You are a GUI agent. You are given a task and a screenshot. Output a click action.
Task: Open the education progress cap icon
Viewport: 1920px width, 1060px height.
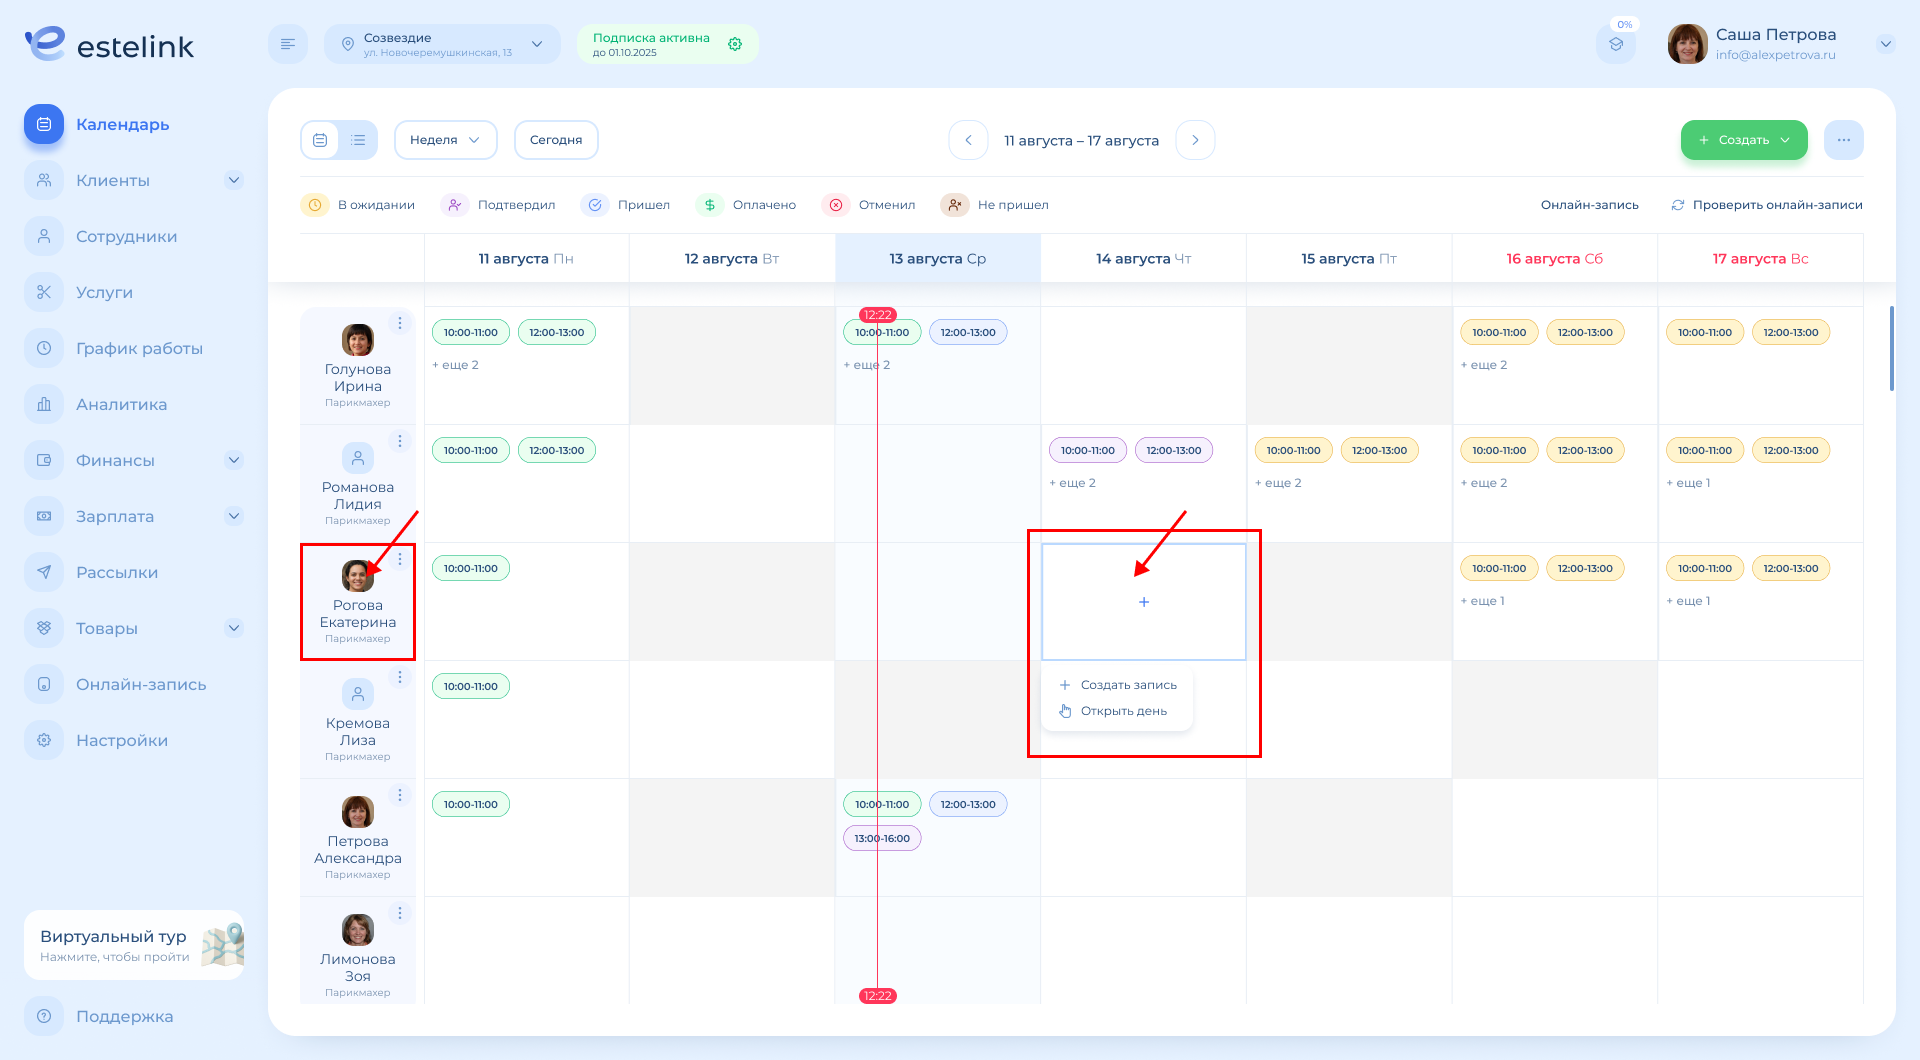coord(1616,44)
